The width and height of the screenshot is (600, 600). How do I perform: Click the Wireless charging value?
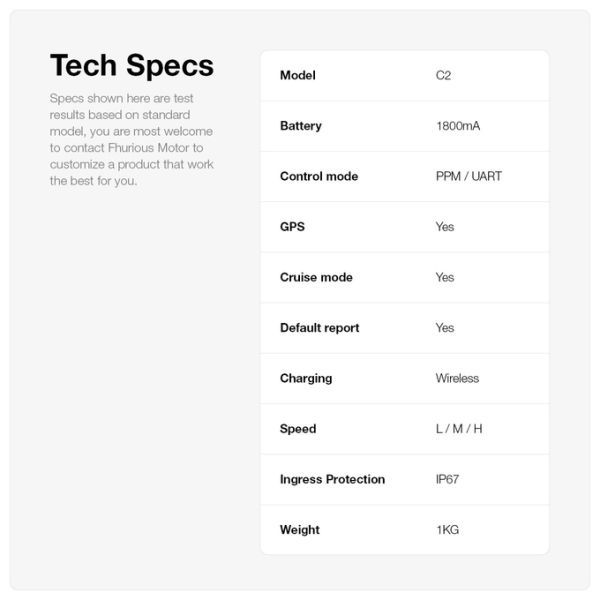point(457,378)
